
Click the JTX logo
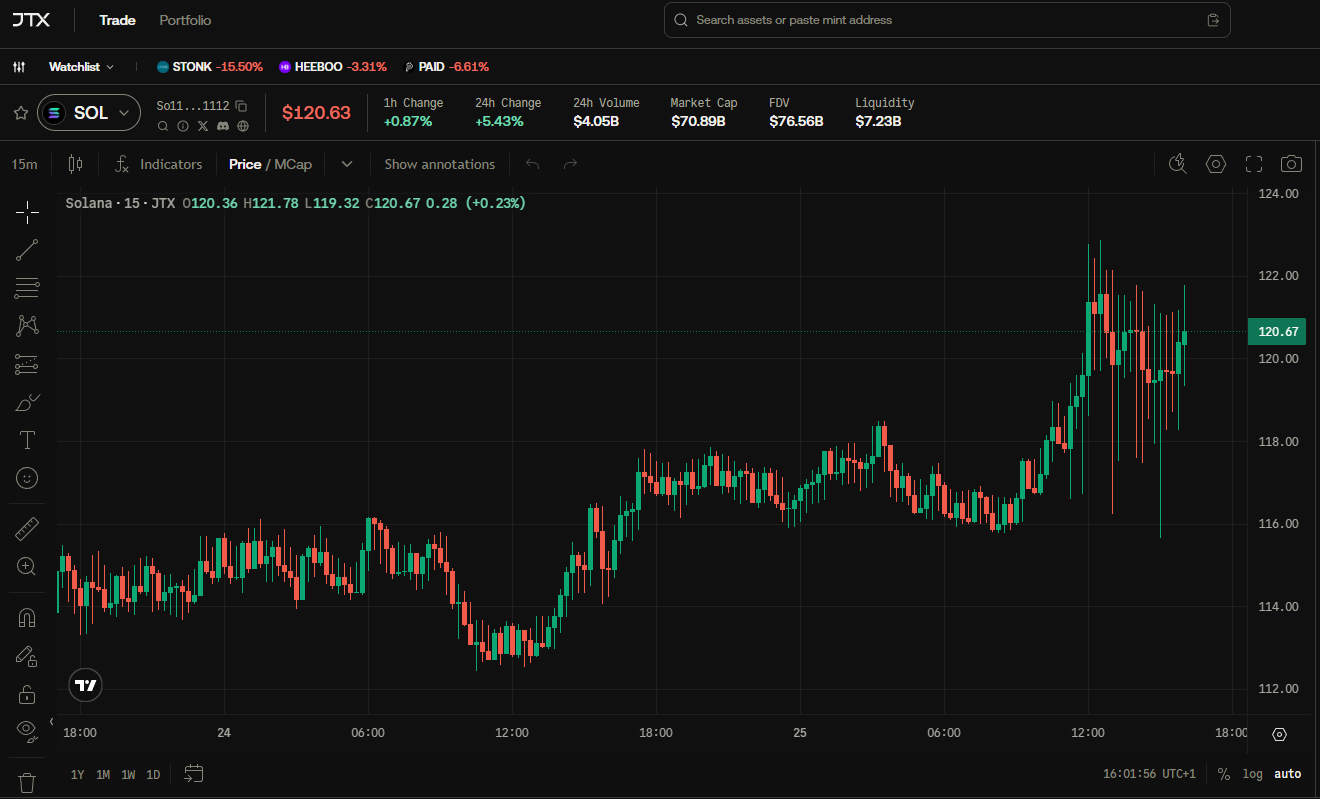(x=30, y=20)
